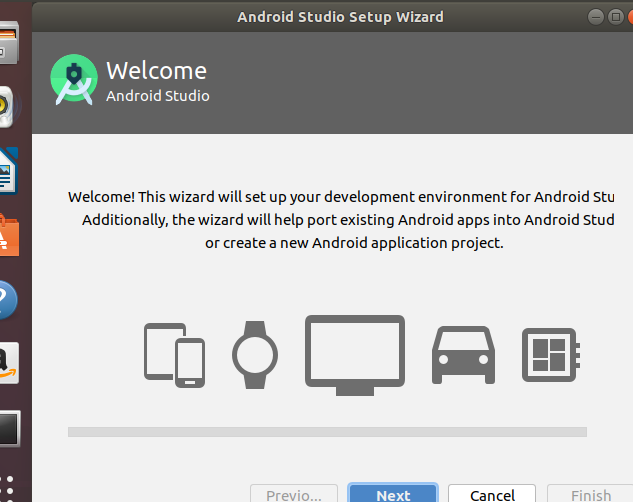The height and width of the screenshot is (502, 633).
Task: Open Rhythmbox speaker icon in dock
Action: pyautogui.click(x=7, y=107)
